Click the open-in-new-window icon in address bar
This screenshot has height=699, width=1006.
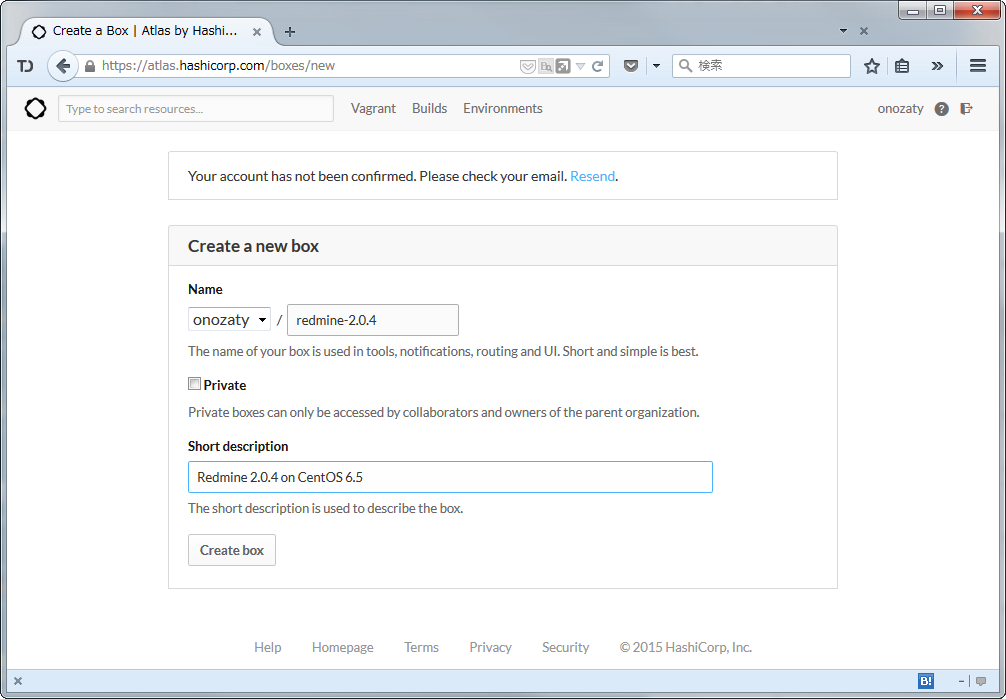563,66
